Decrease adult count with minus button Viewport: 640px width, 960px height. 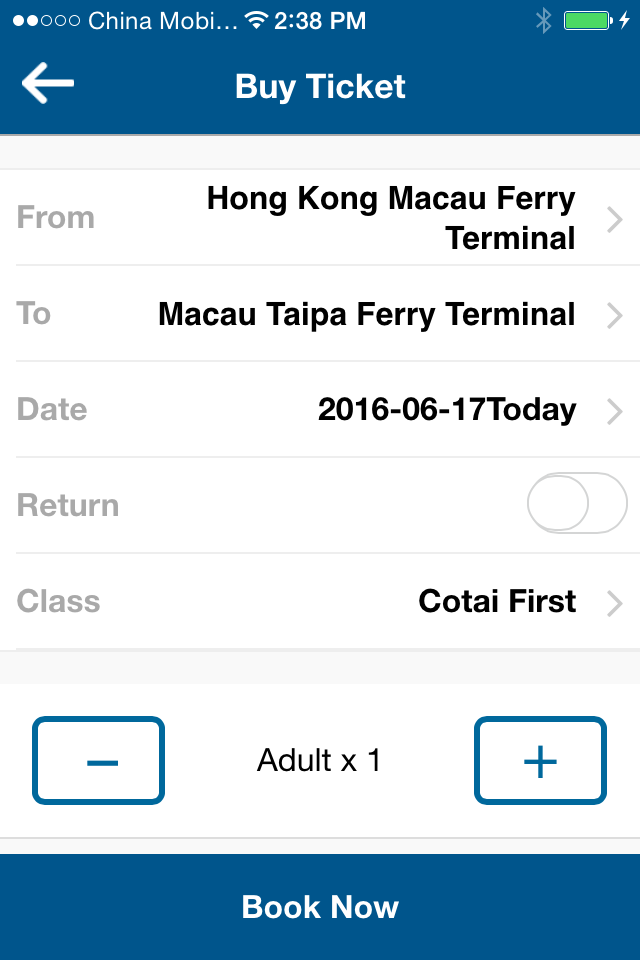99,761
